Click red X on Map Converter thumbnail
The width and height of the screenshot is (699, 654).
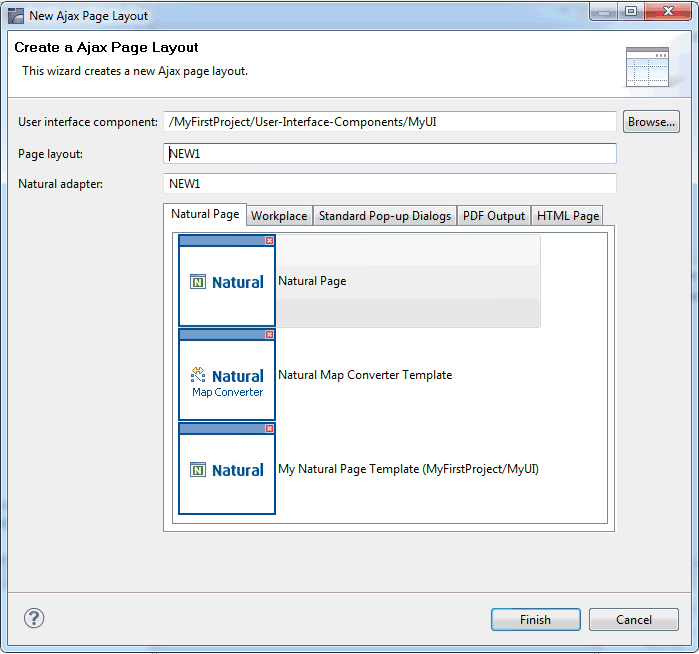tap(269, 335)
